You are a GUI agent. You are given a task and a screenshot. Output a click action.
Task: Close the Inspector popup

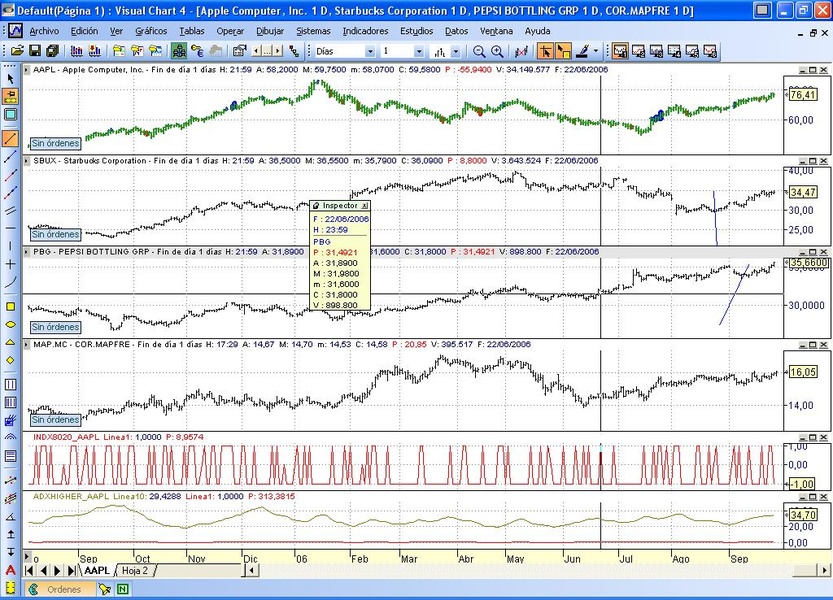364,206
